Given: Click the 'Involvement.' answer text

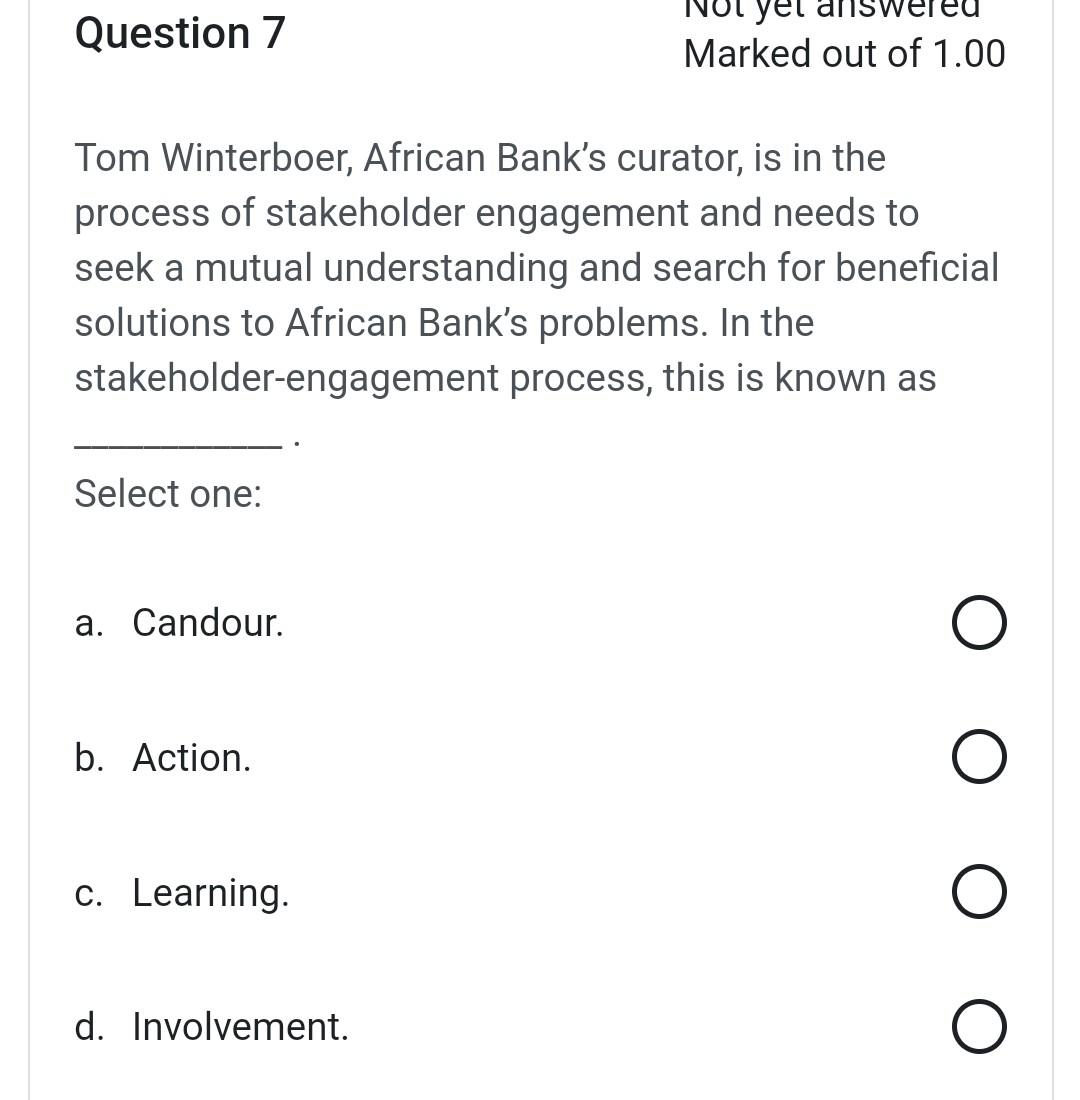Looking at the screenshot, I should 240,1027.
